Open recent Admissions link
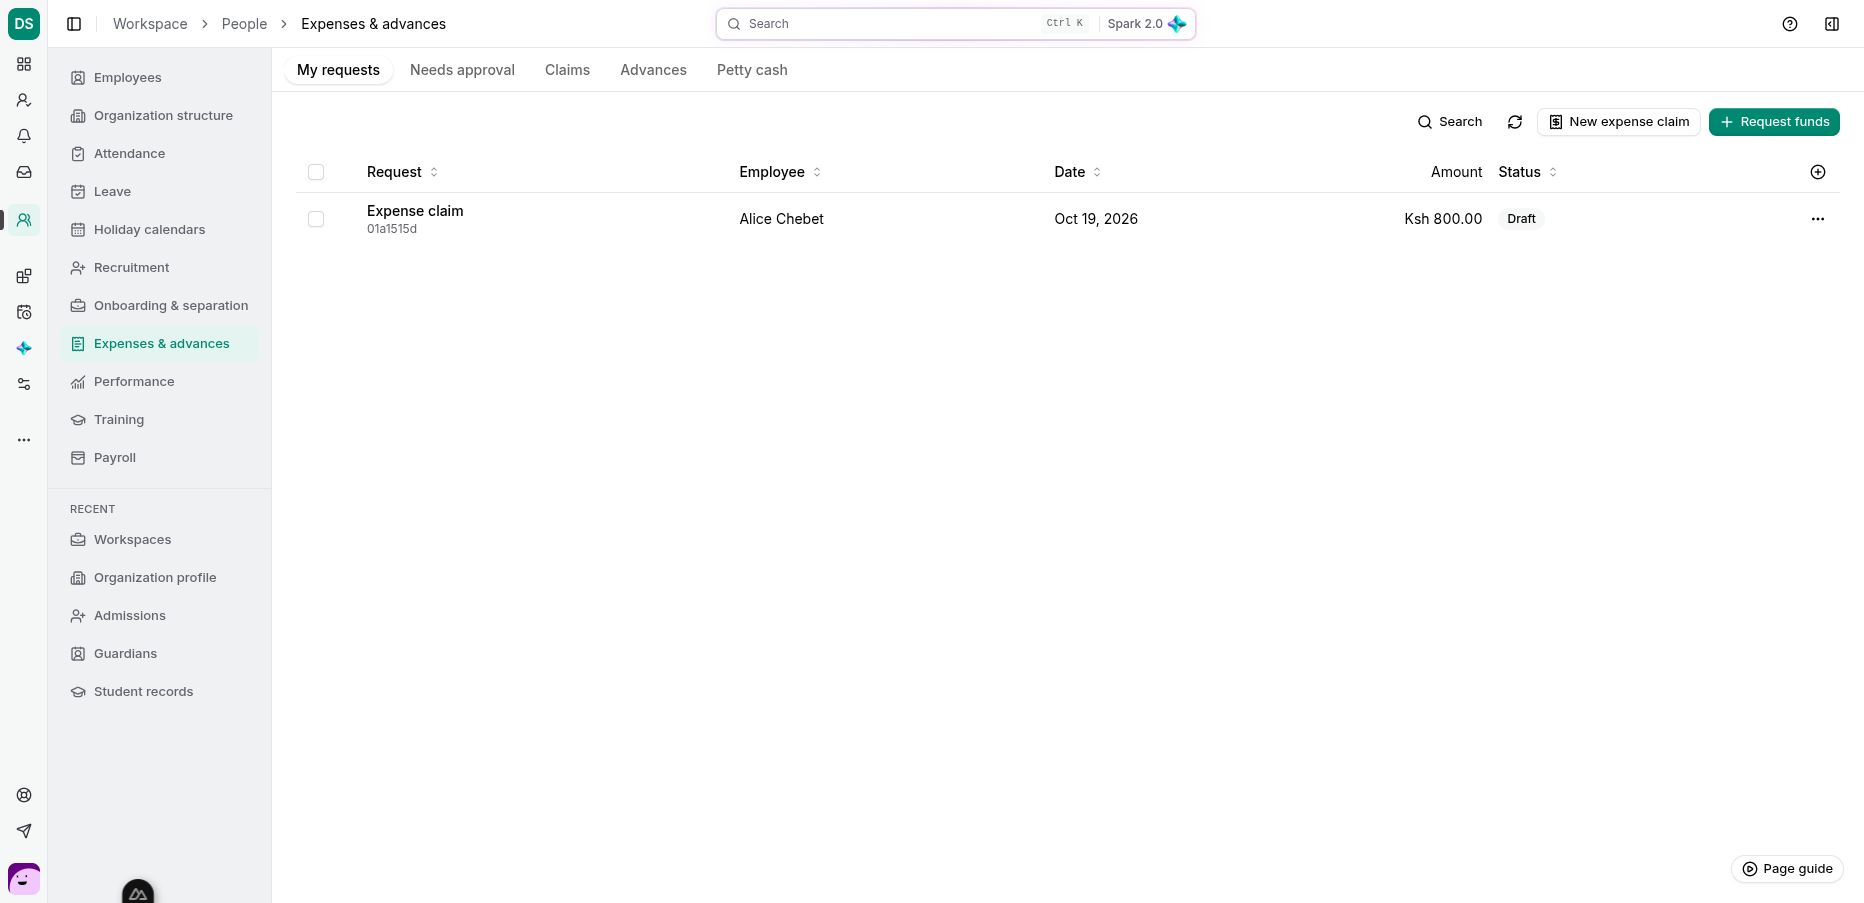The image size is (1864, 903). click(159, 616)
